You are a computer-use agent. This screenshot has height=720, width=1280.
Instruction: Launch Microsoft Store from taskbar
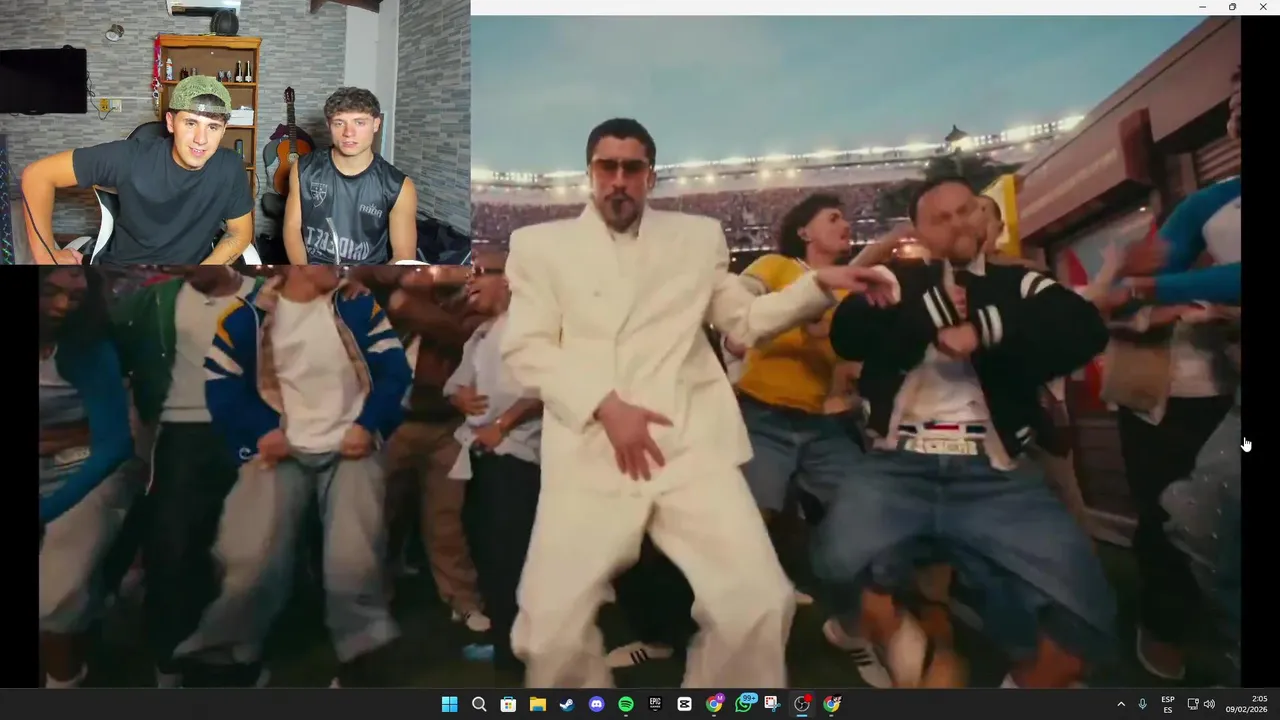pos(508,704)
